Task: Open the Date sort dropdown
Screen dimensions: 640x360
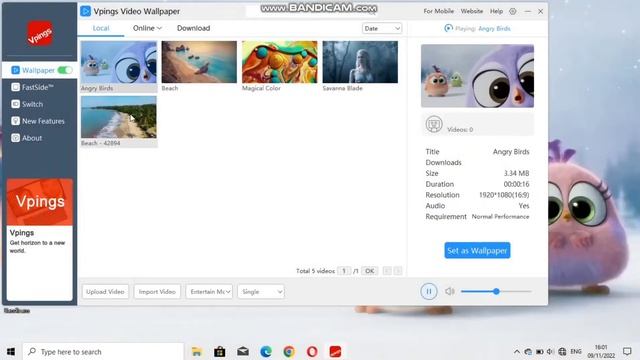Action: [382, 28]
